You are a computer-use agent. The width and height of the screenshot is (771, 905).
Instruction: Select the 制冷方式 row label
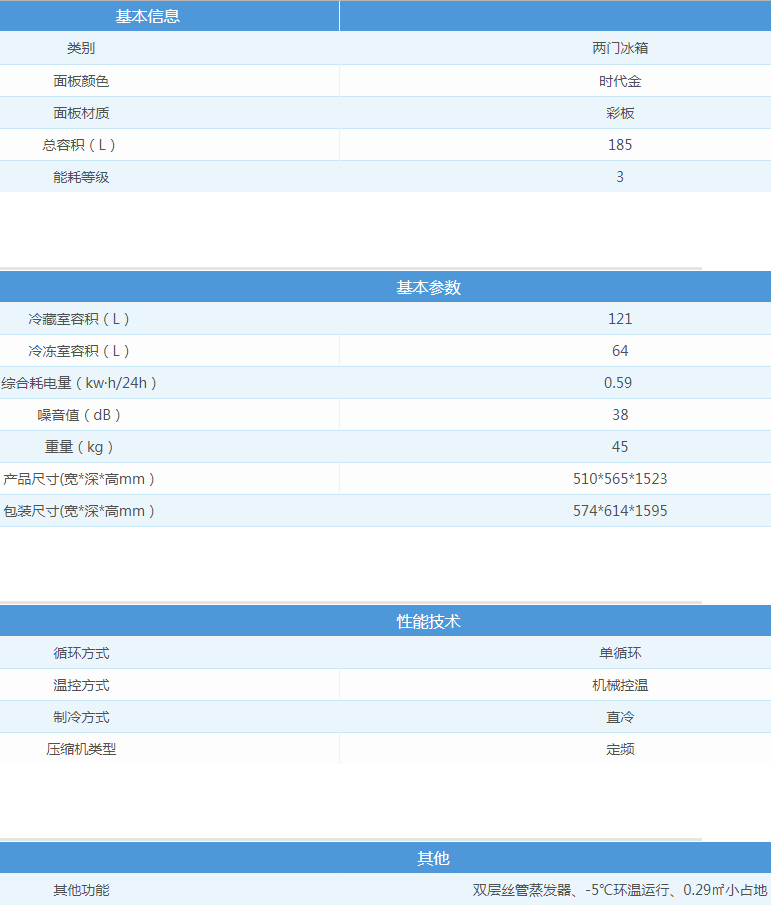click(x=81, y=717)
